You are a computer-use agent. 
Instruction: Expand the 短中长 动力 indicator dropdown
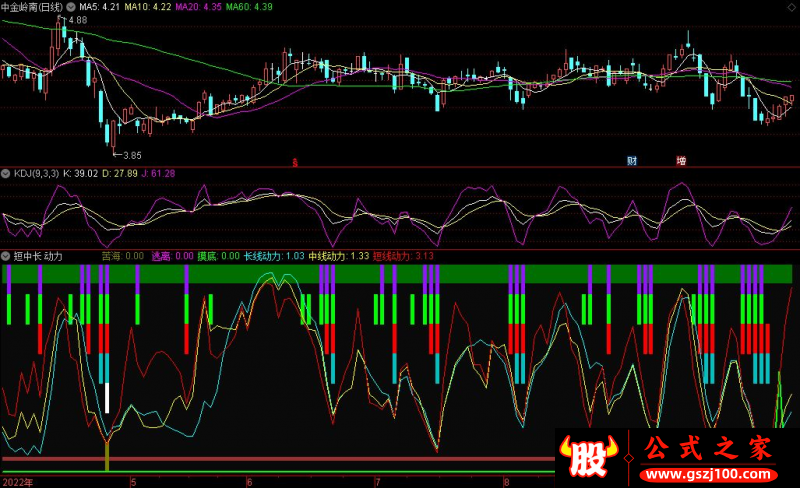[x=6, y=256]
